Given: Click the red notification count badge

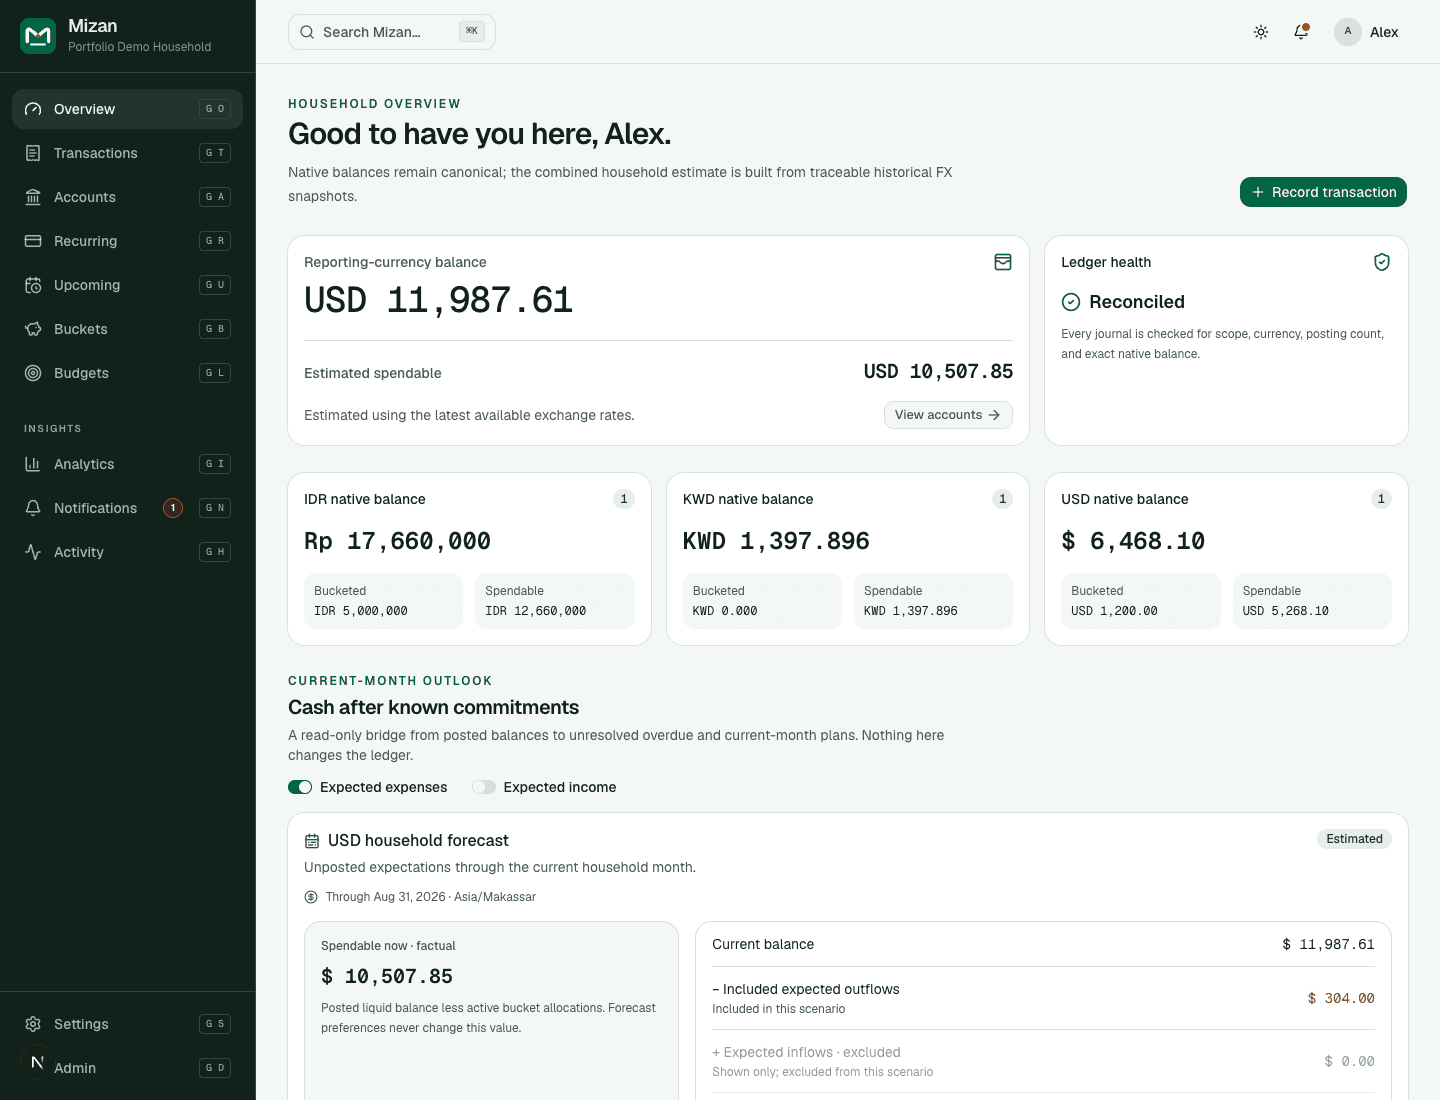Looking at the screenshot, I should [x=173, y=508].
